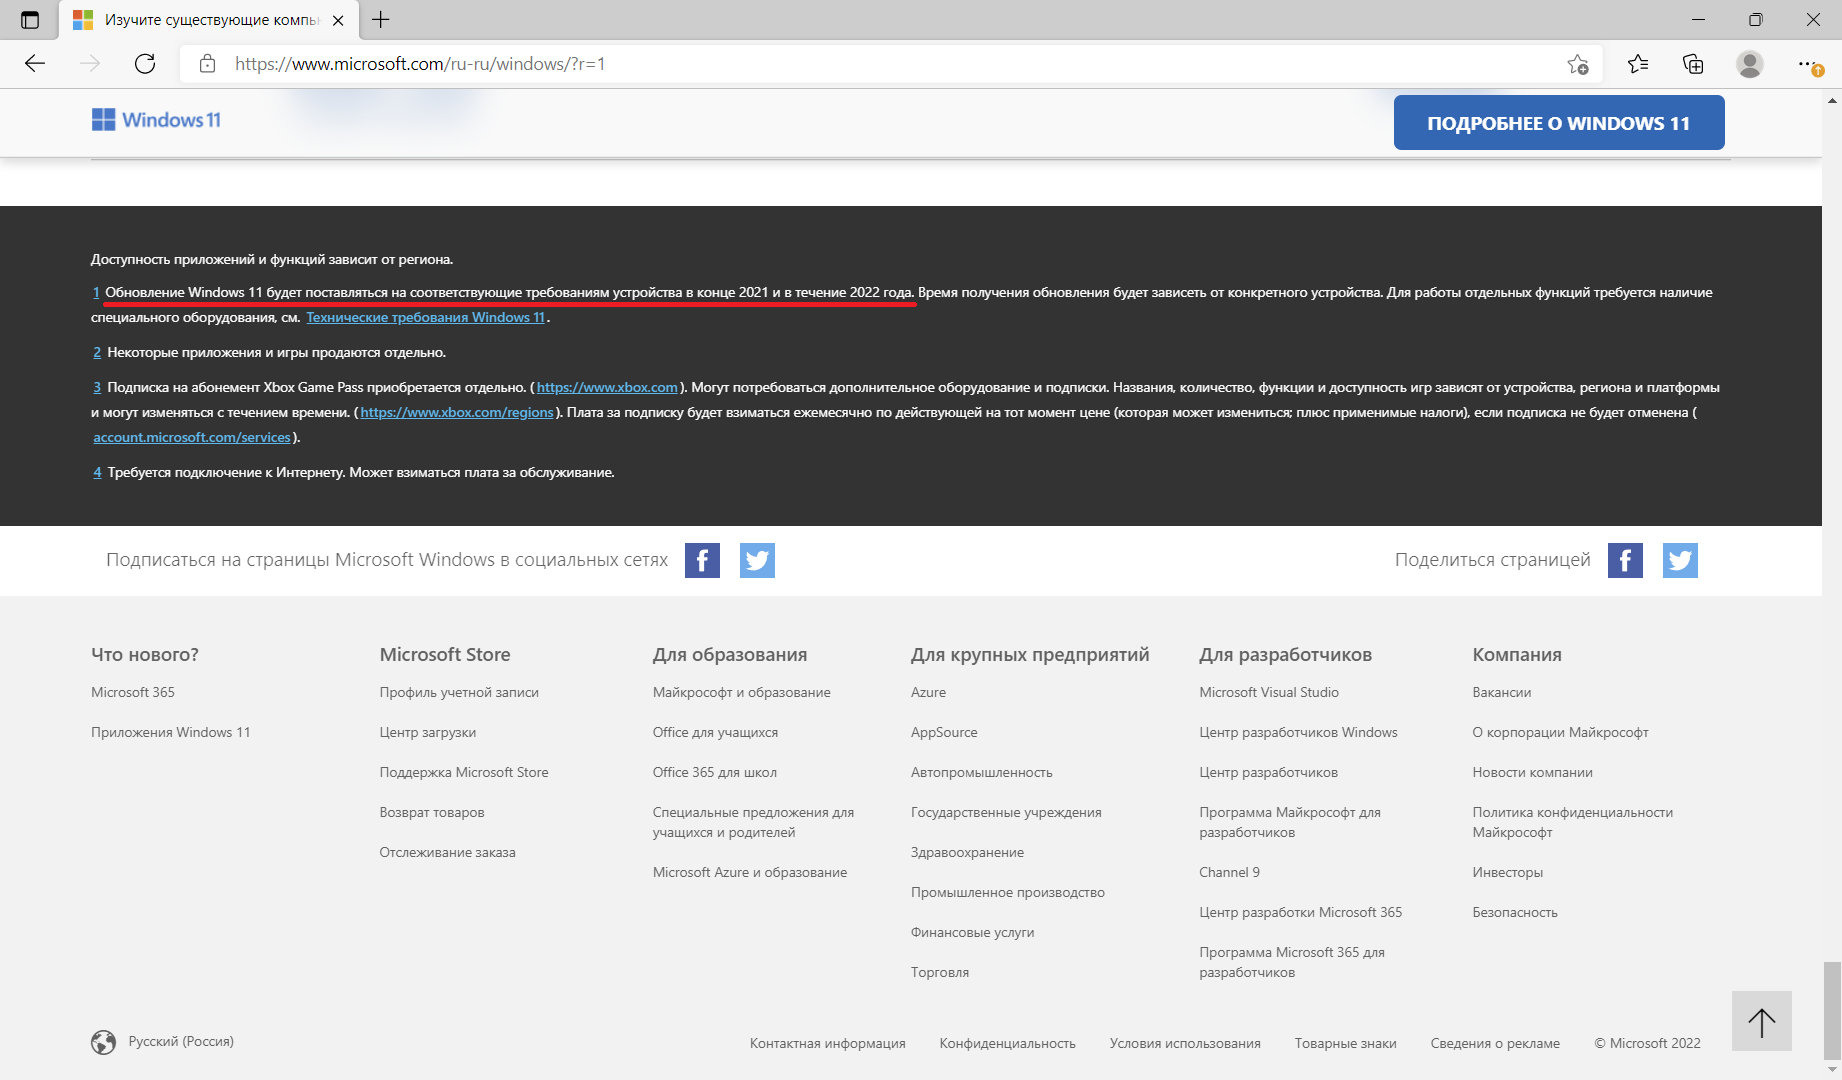Image resolution: width=1842 pixels, height=1080 pixels.
Task: Select Русский (Россия) language link
Action: click(x=181, y=1041)
